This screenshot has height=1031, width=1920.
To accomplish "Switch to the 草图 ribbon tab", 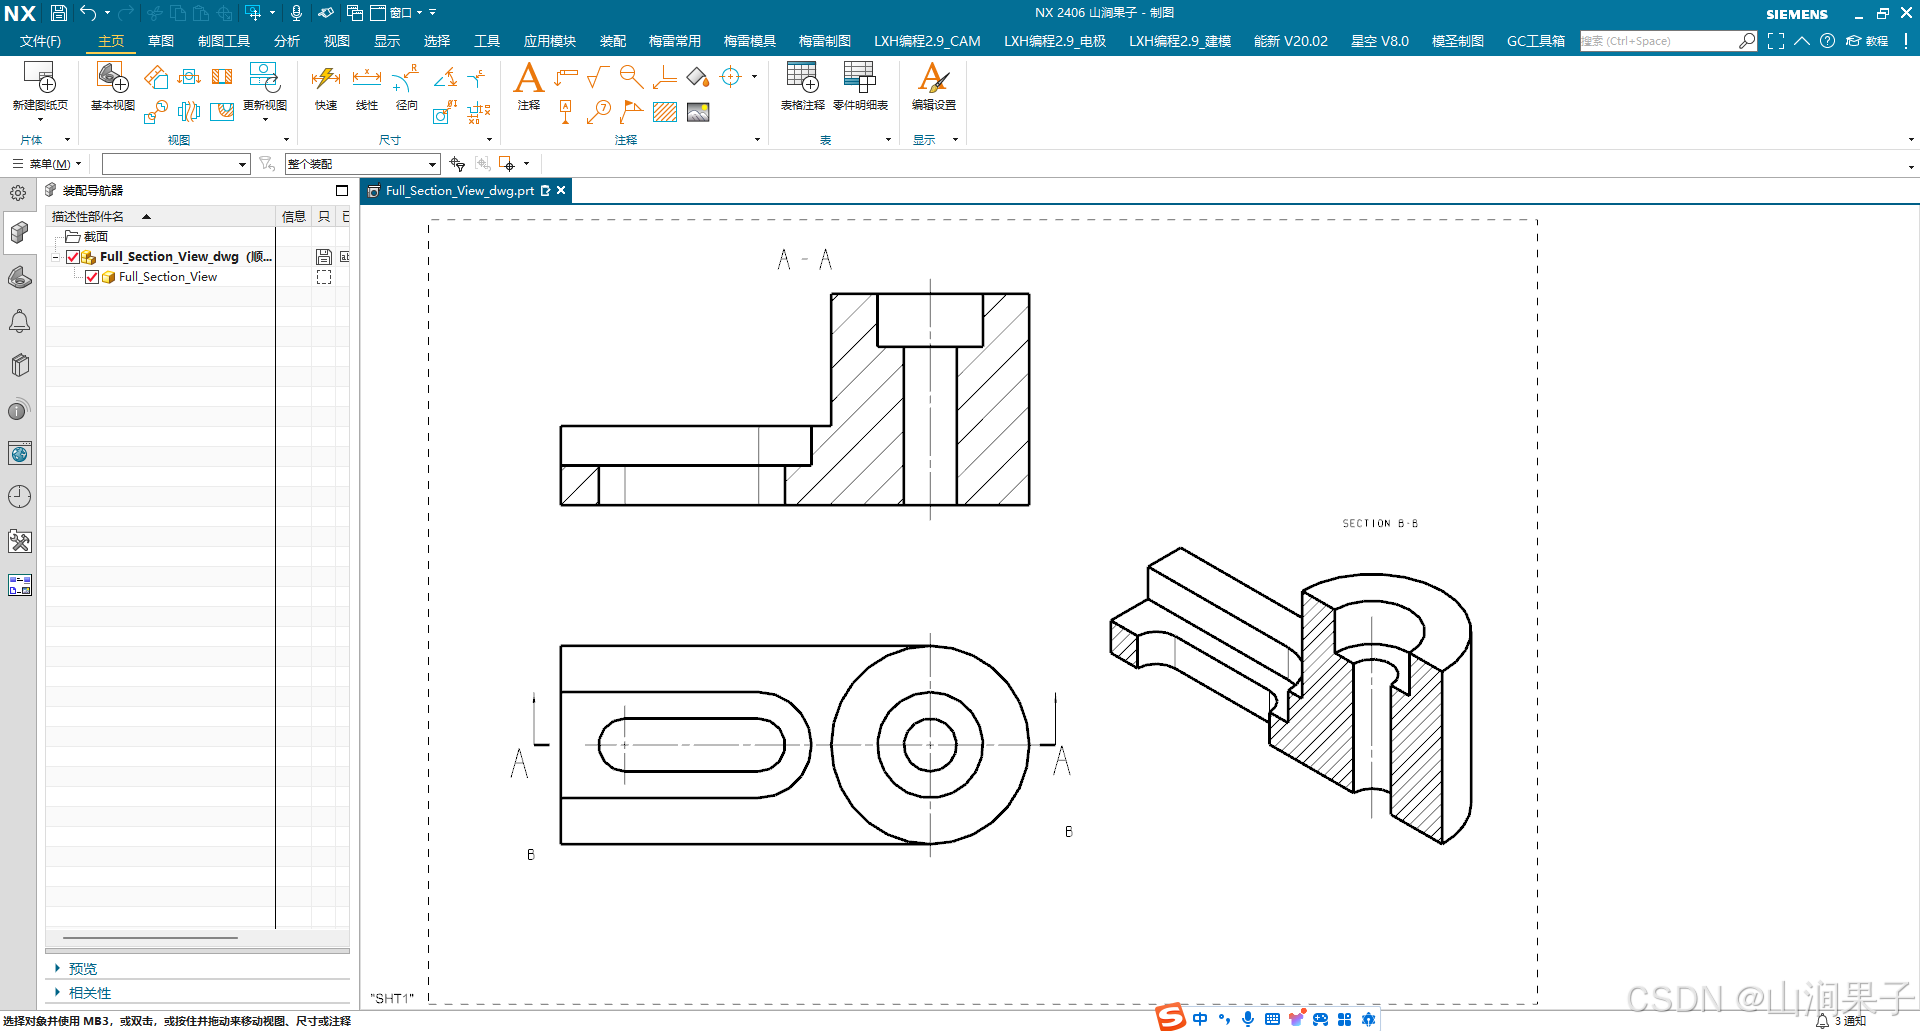I will click(161, 41).
